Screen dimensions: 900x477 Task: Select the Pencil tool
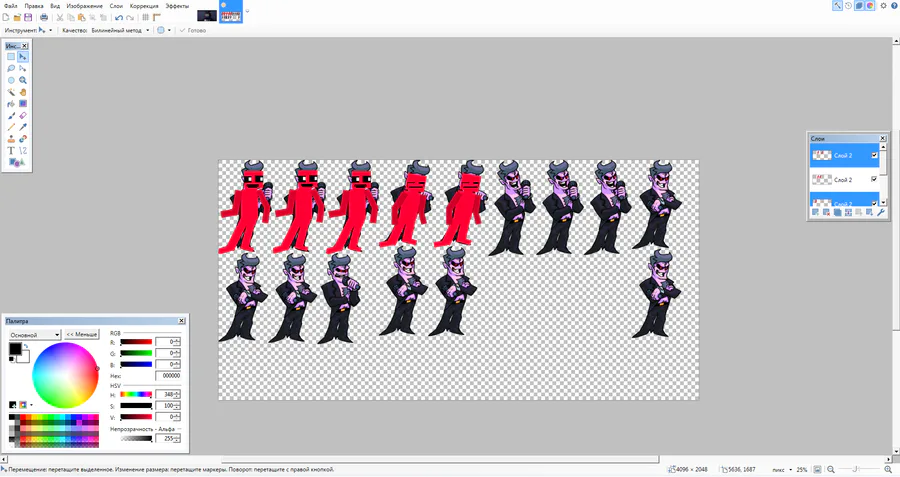pyautogui.click(x=11, y=127)
